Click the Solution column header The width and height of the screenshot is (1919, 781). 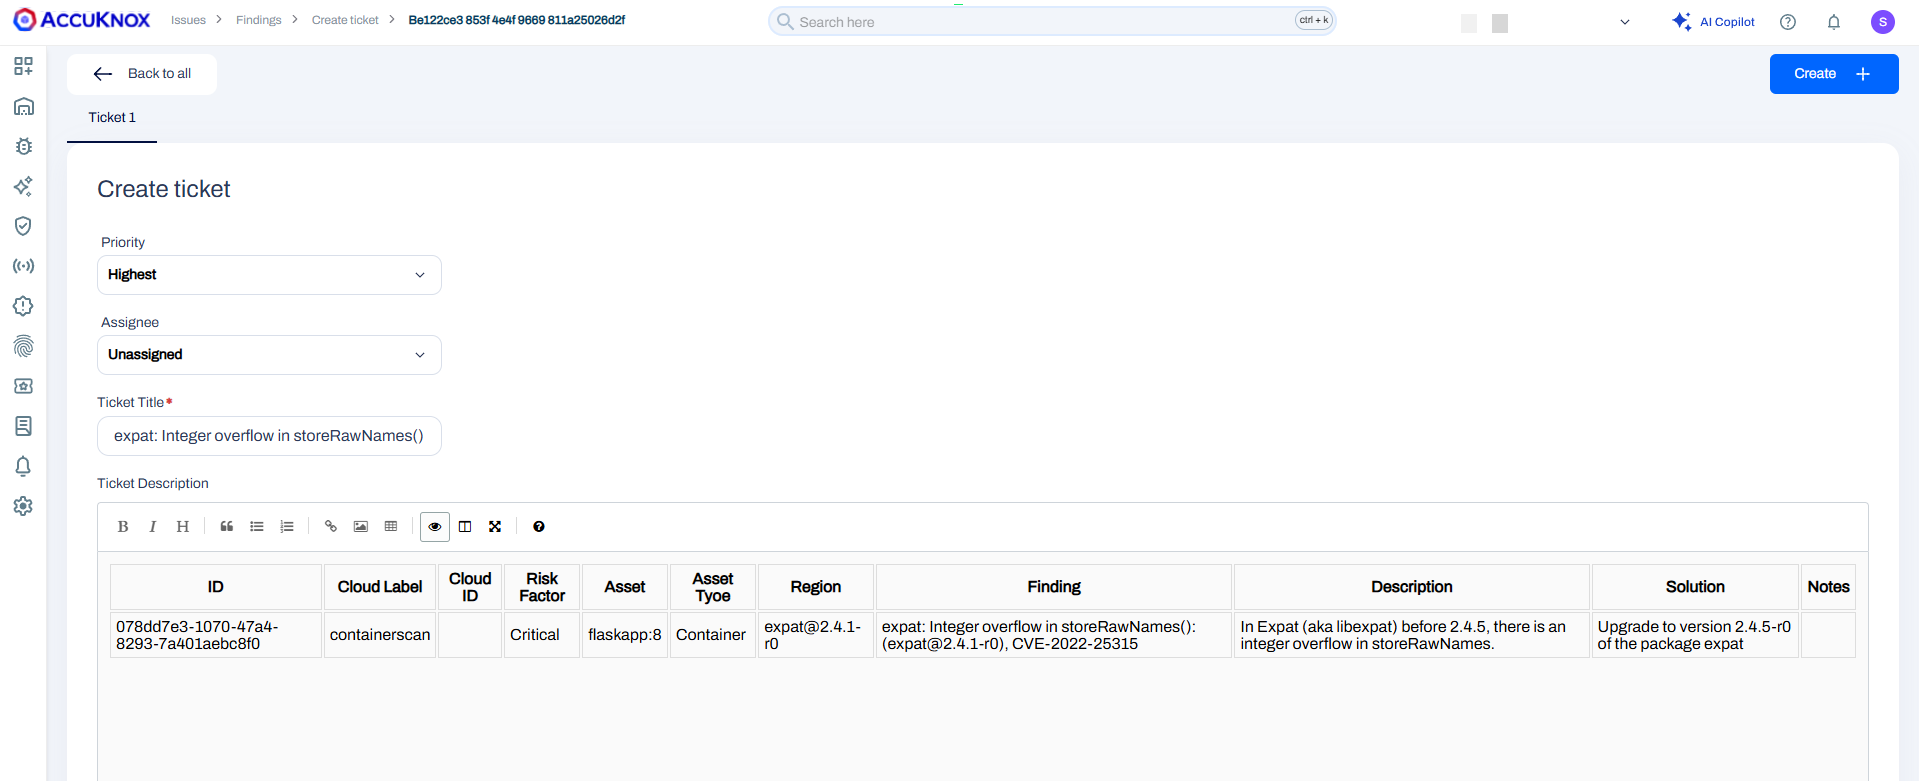click(x=1695, y=587)
